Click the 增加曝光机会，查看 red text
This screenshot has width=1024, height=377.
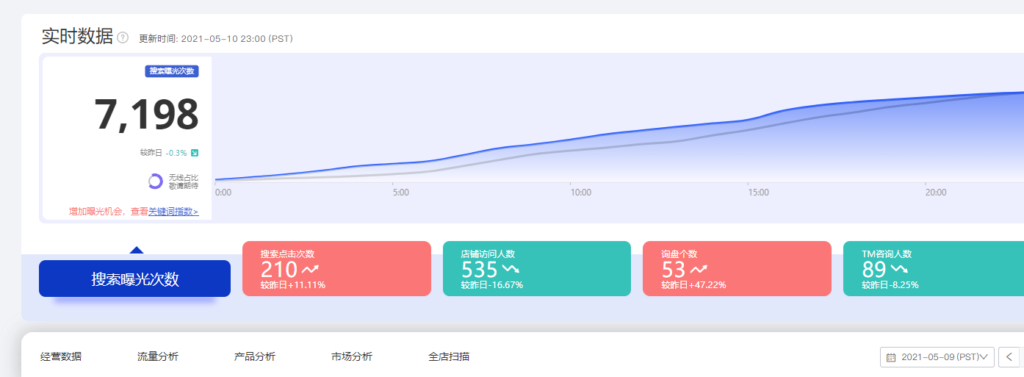109,212
